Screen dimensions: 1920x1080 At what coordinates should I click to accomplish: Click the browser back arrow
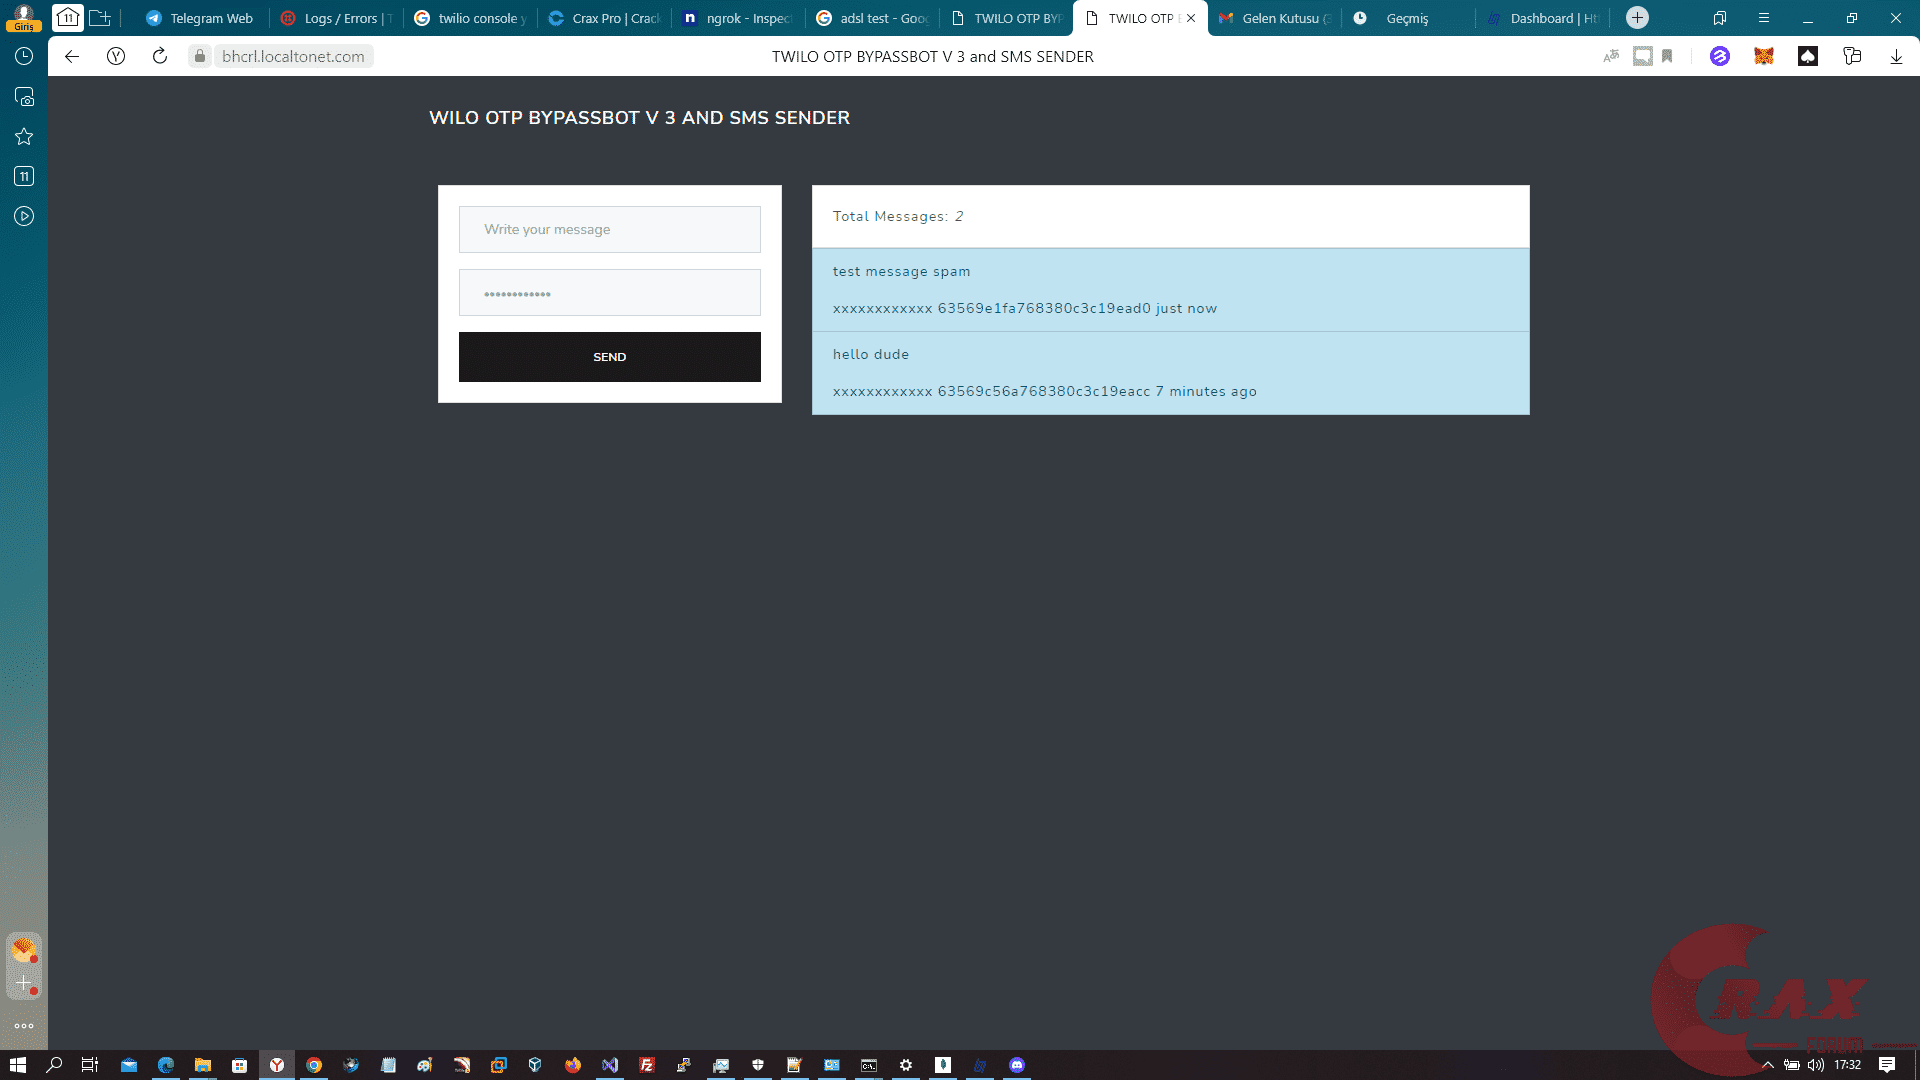(x=71, y=56)
